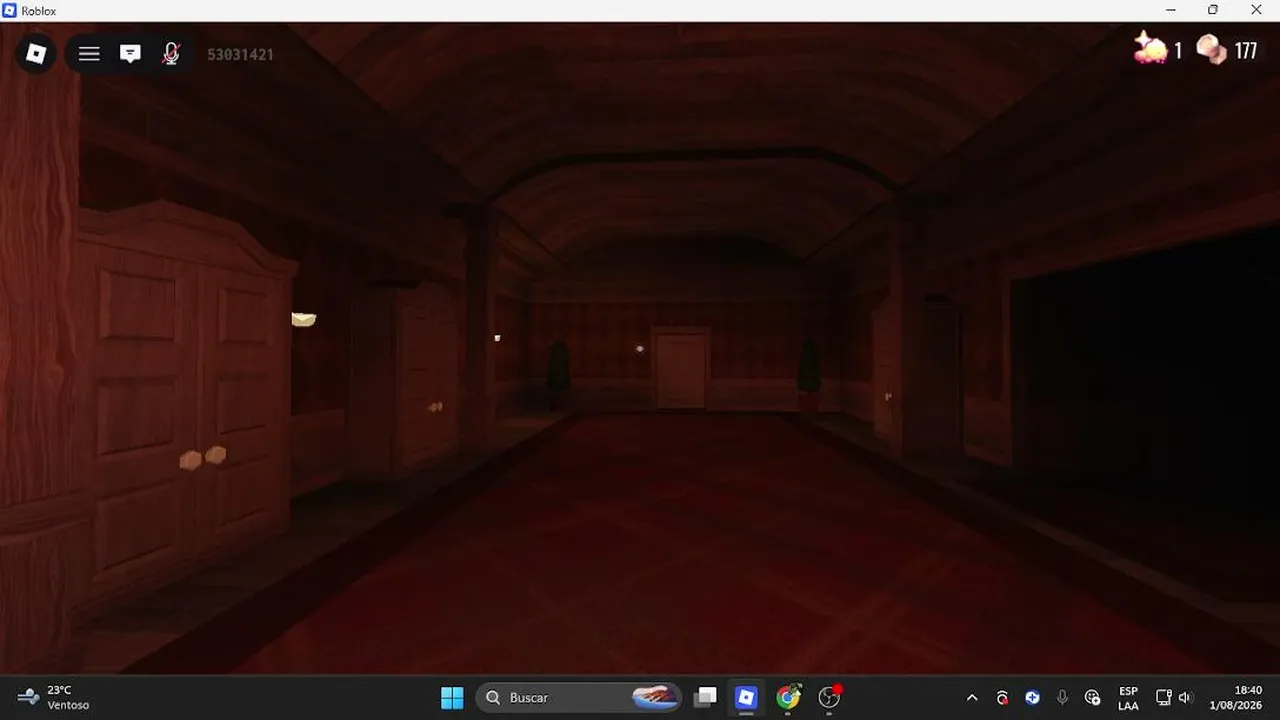Click the Buscar search box in taskbar
The height and width of the screenshot is (720, 1280).
click(579, 697)
